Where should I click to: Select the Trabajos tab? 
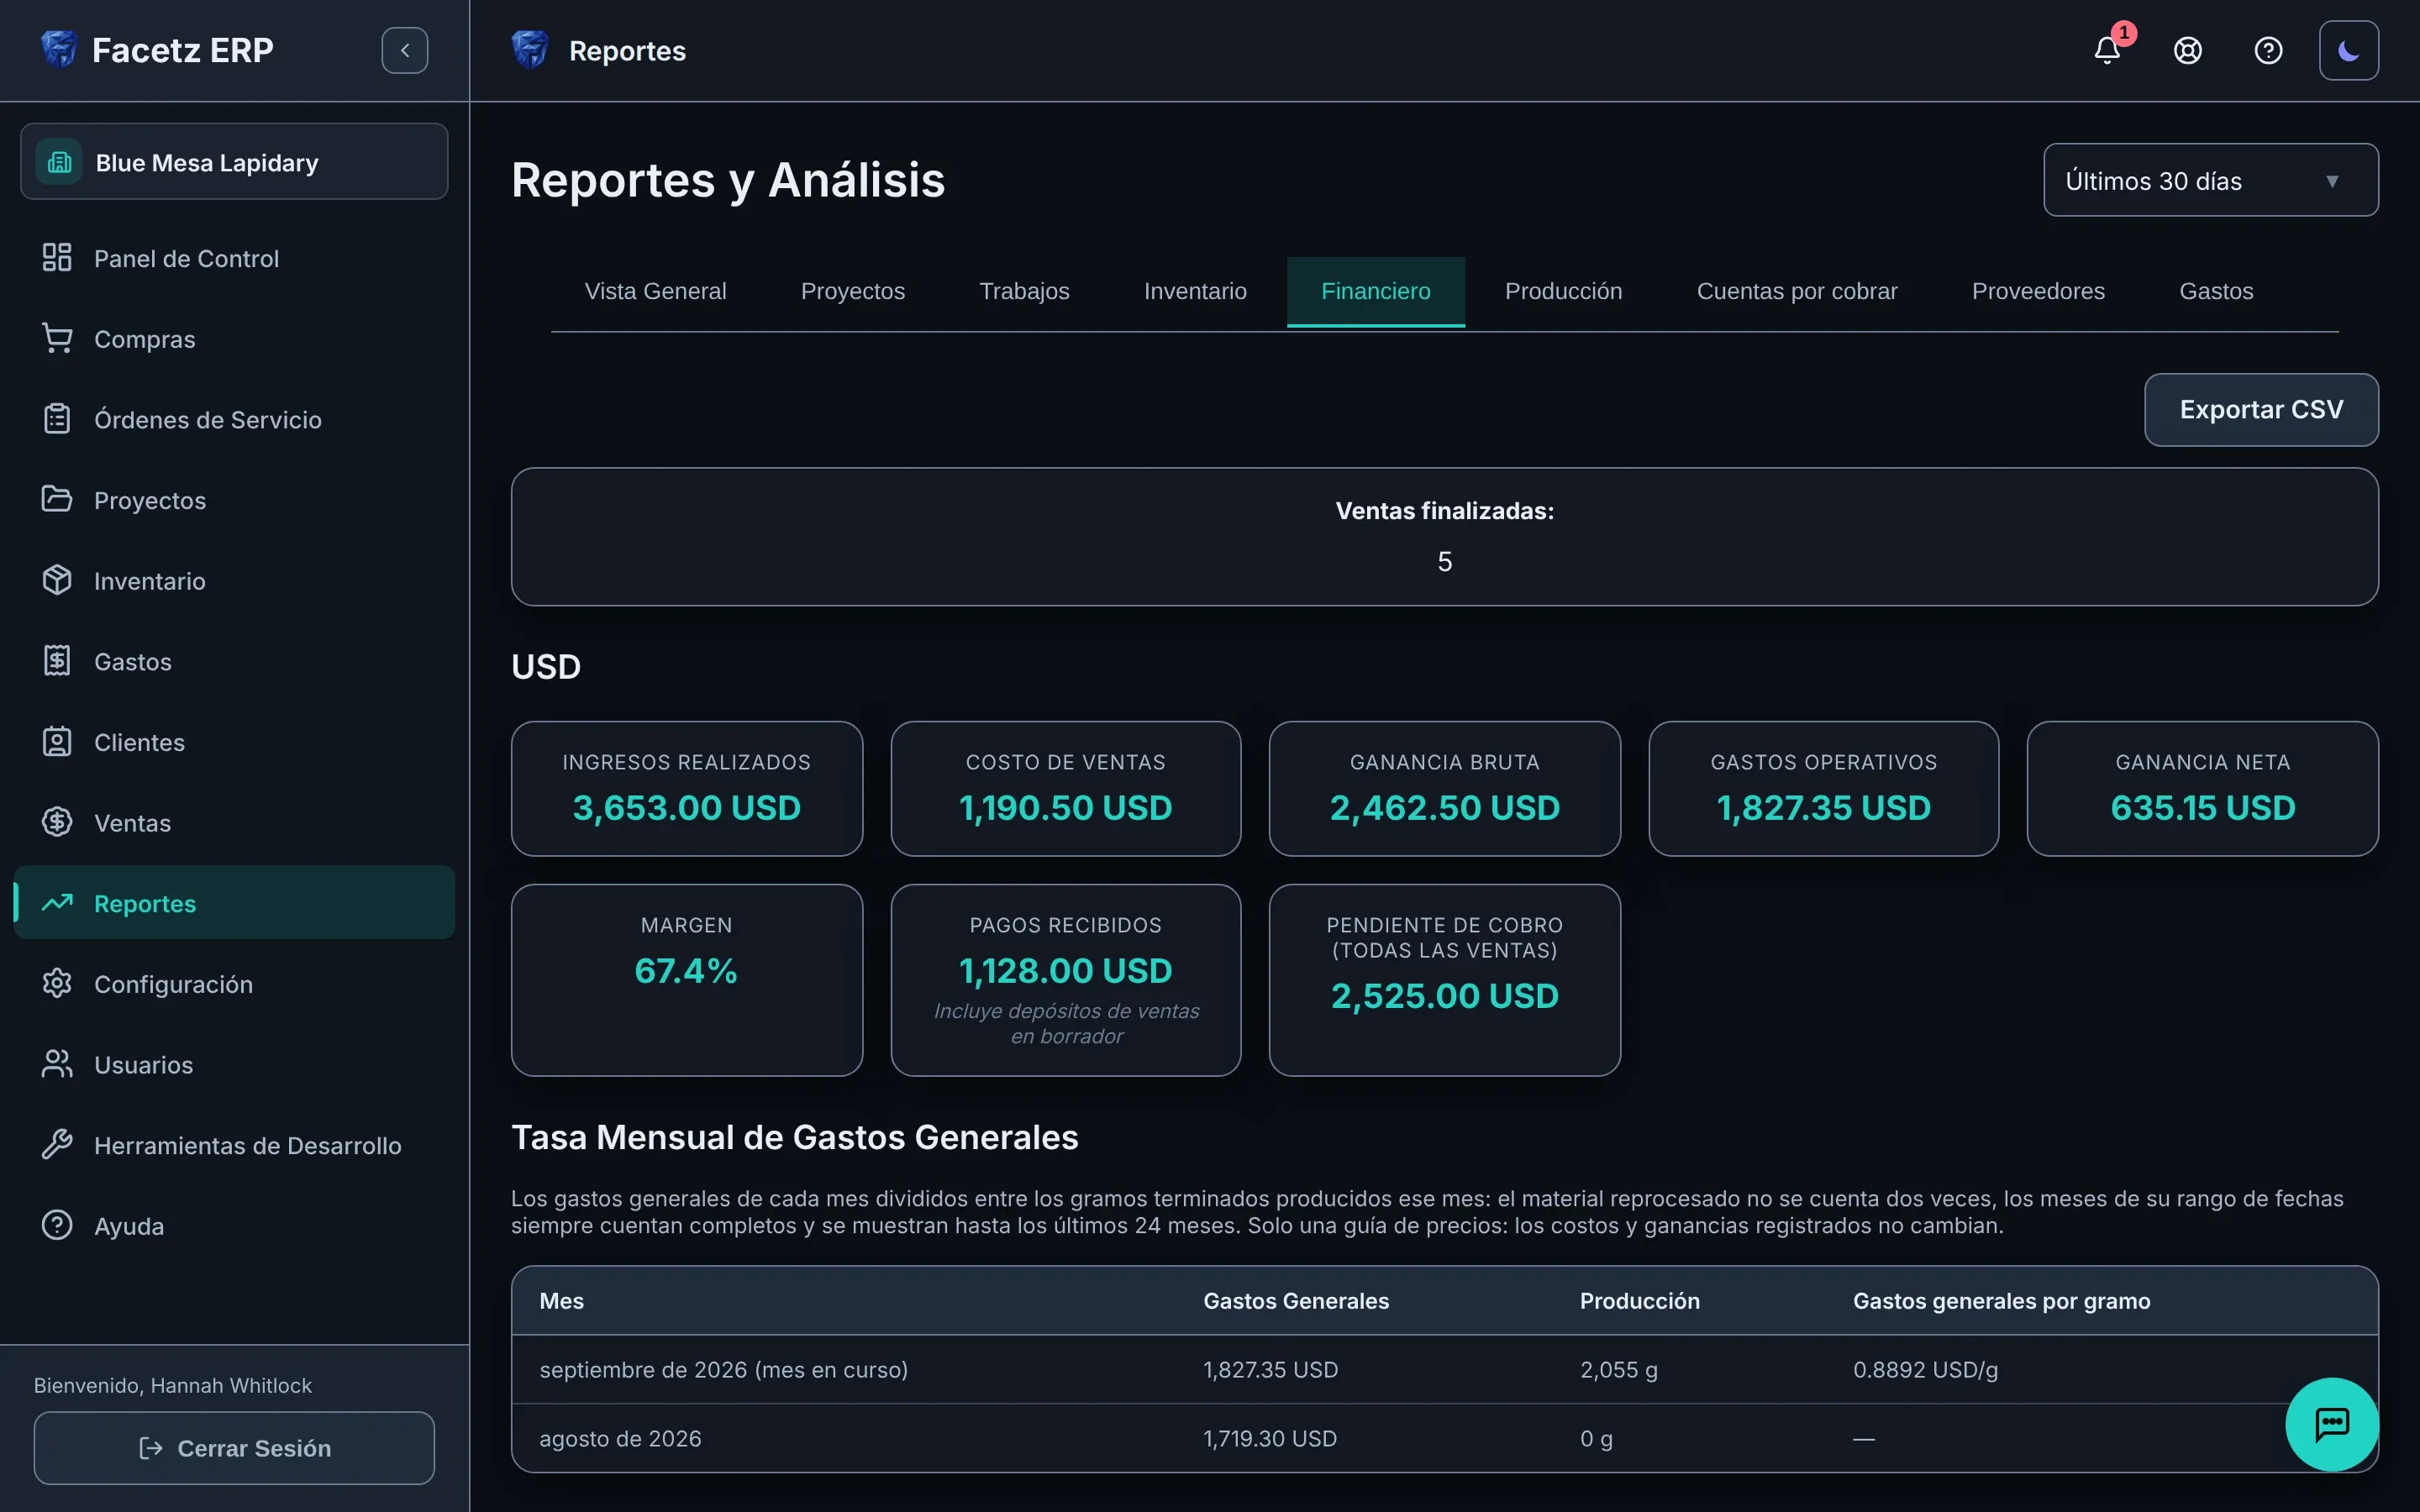tap(1024, 291)
